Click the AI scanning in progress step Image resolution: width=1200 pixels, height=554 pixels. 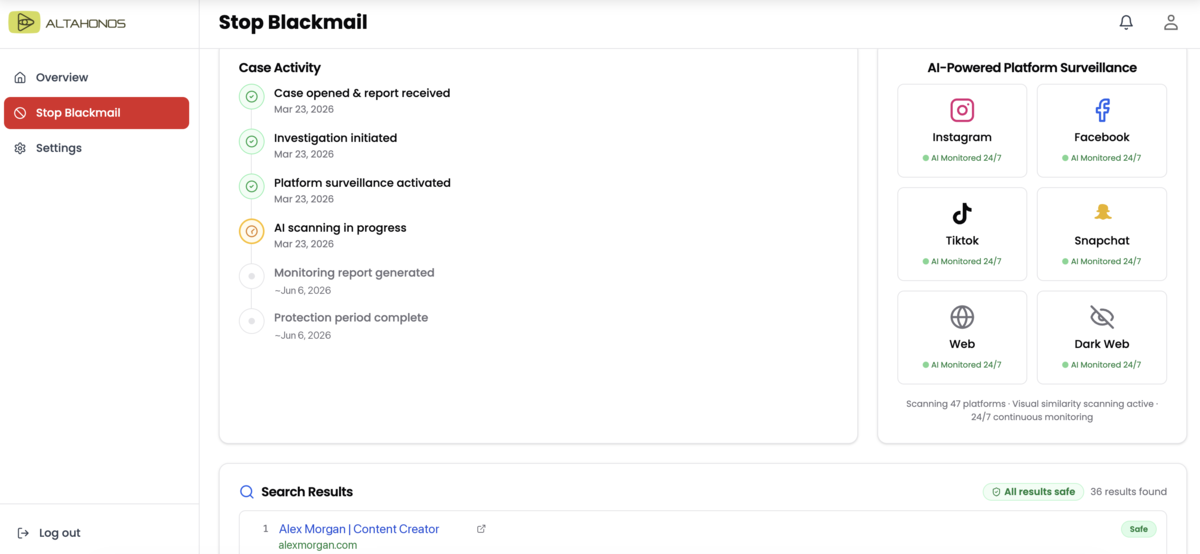pyautogui.click(x=340, y=228)
